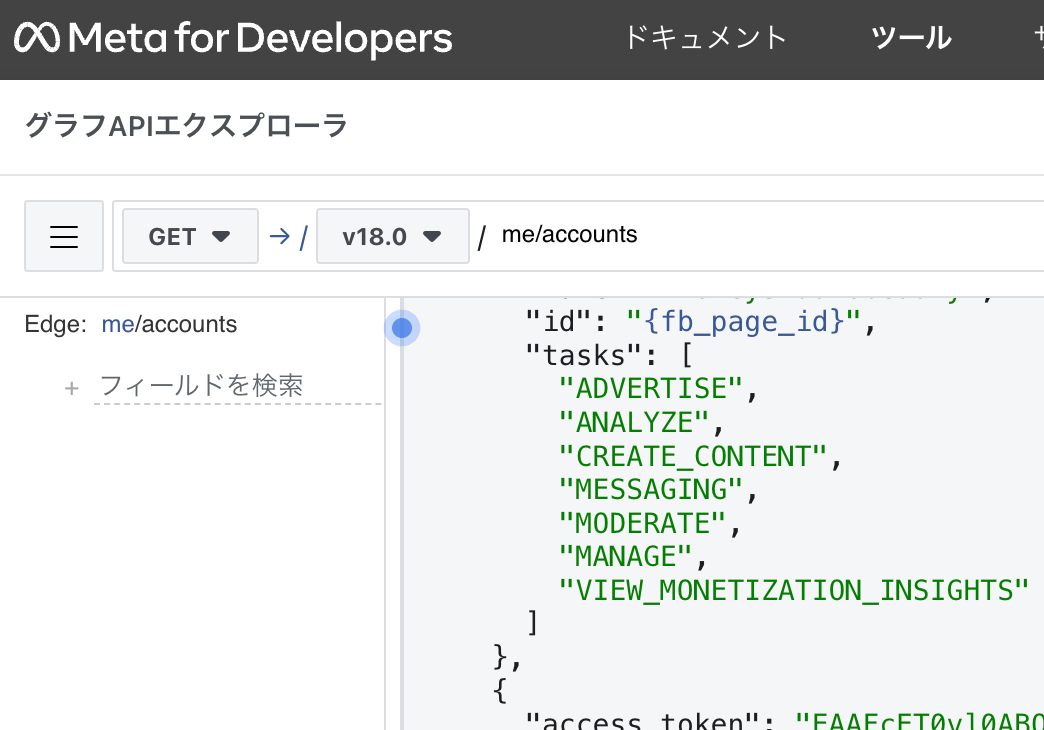Click the "MODERATE" task string

pyautogui.click(x=642, y=523)
